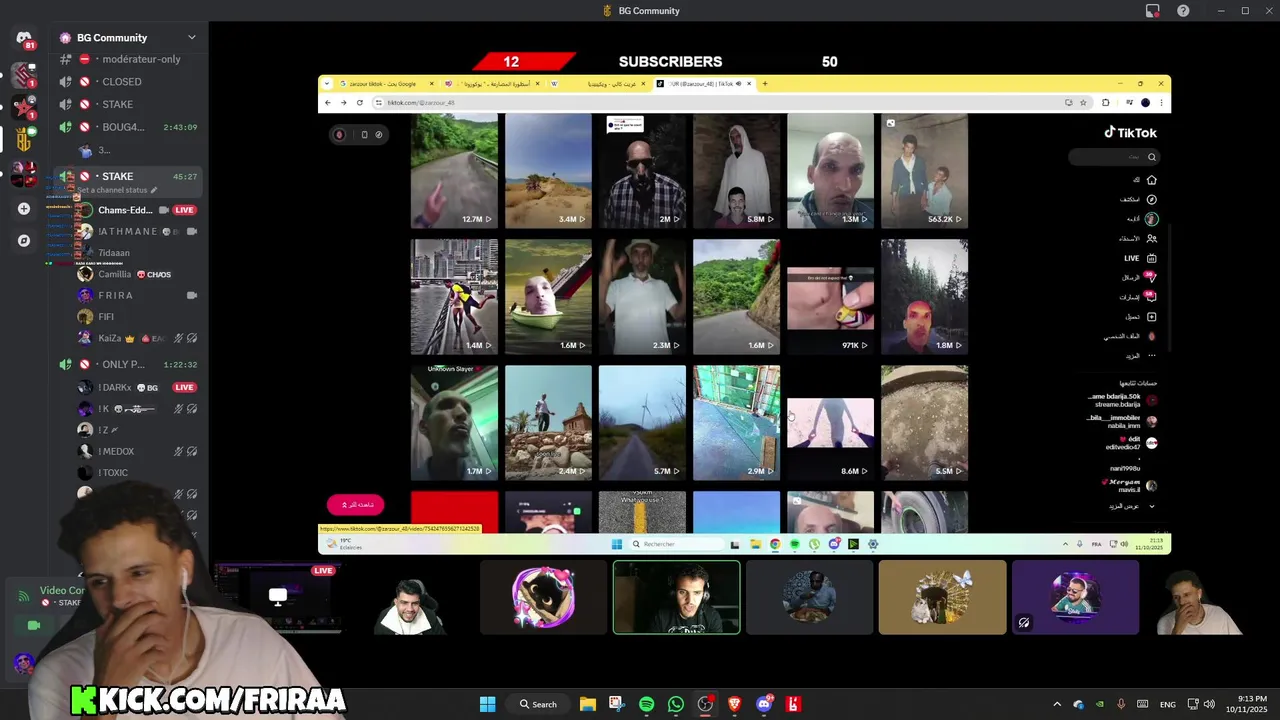Expand the BG Community server dropdown
The height and width of the screenshot is (720, 1280).
(x=191, y=38)
